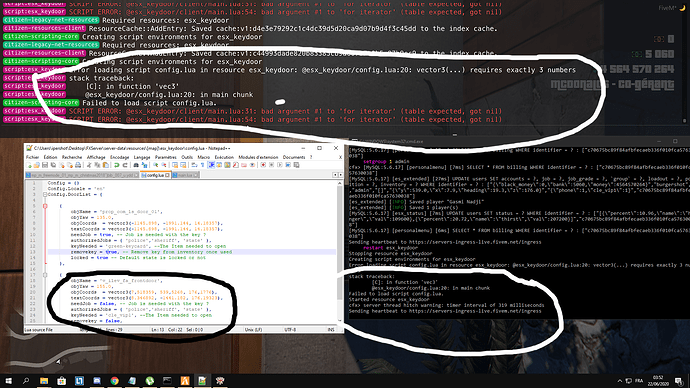The height and width of the screenshot is (388, 690).
Task: Click the Windows Start button
Action: [x=8, y=381]
